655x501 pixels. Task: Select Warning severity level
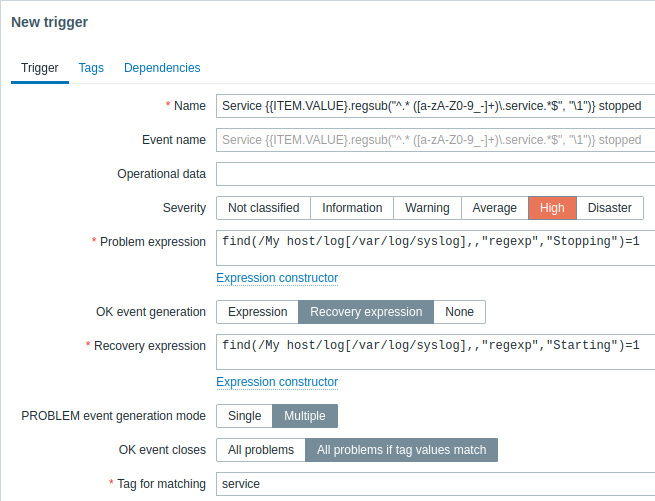tap(427, 208)
